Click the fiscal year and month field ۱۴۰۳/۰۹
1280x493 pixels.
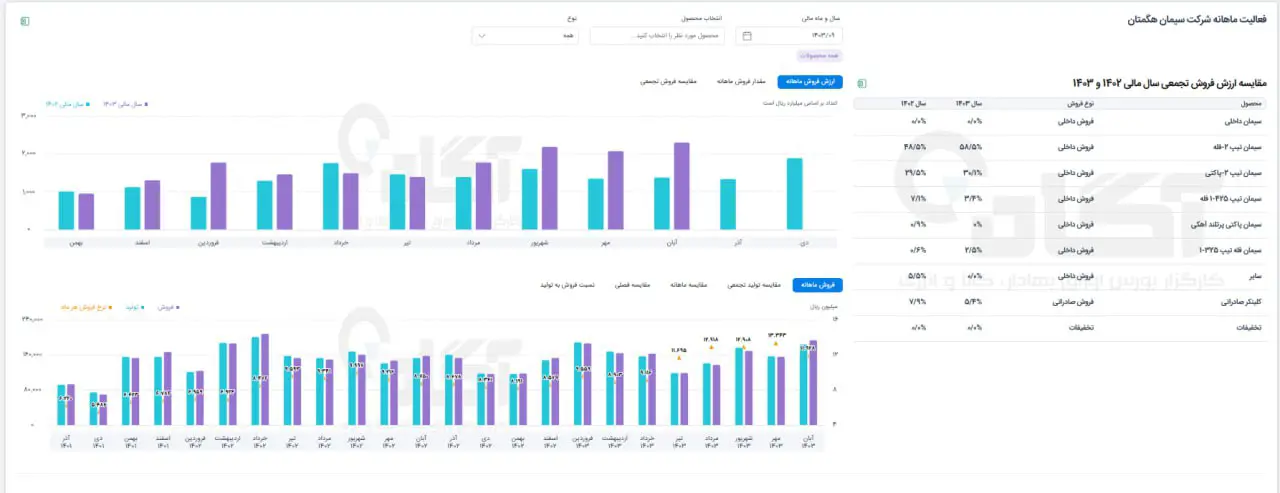click(789, 36)
